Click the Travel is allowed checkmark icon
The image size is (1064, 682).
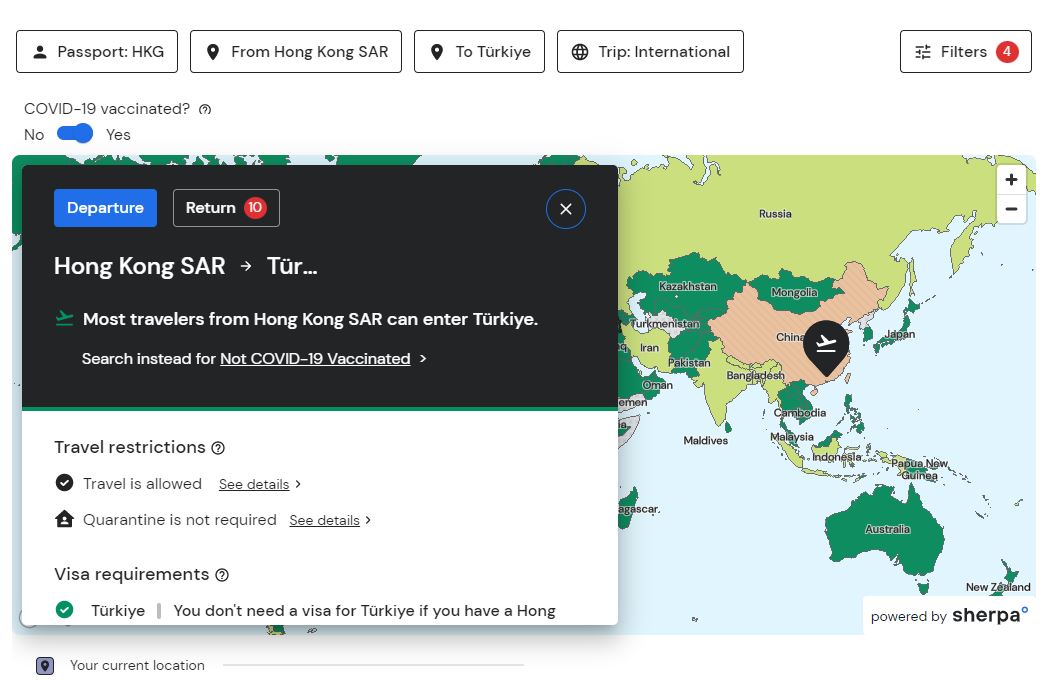(64, 482)
